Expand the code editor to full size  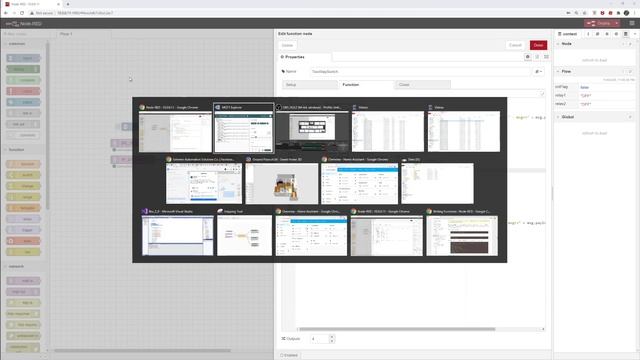click(x=542, y=93)
